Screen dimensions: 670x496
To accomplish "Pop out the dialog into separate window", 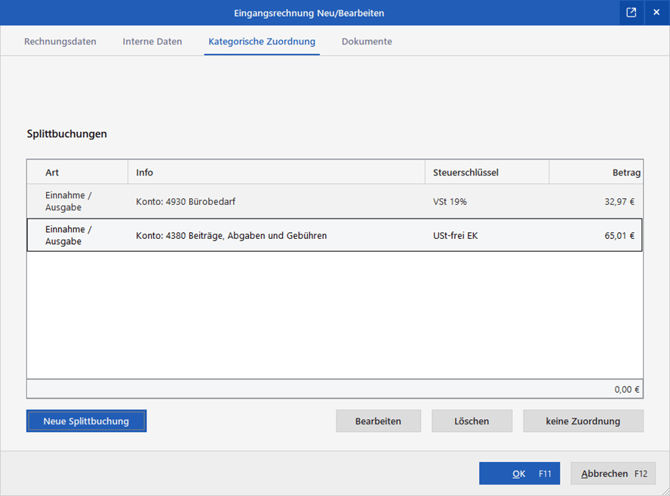I will pos(631,13).
